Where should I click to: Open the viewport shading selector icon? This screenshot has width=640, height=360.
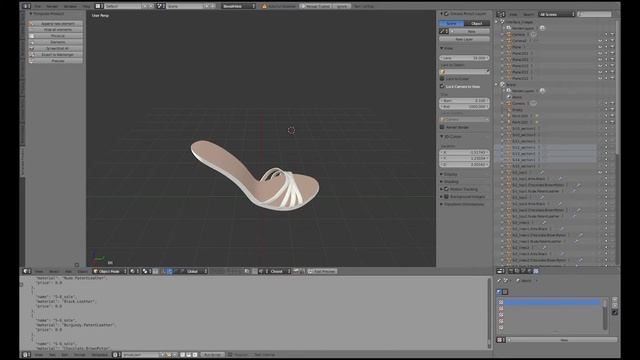coord(133,271)
